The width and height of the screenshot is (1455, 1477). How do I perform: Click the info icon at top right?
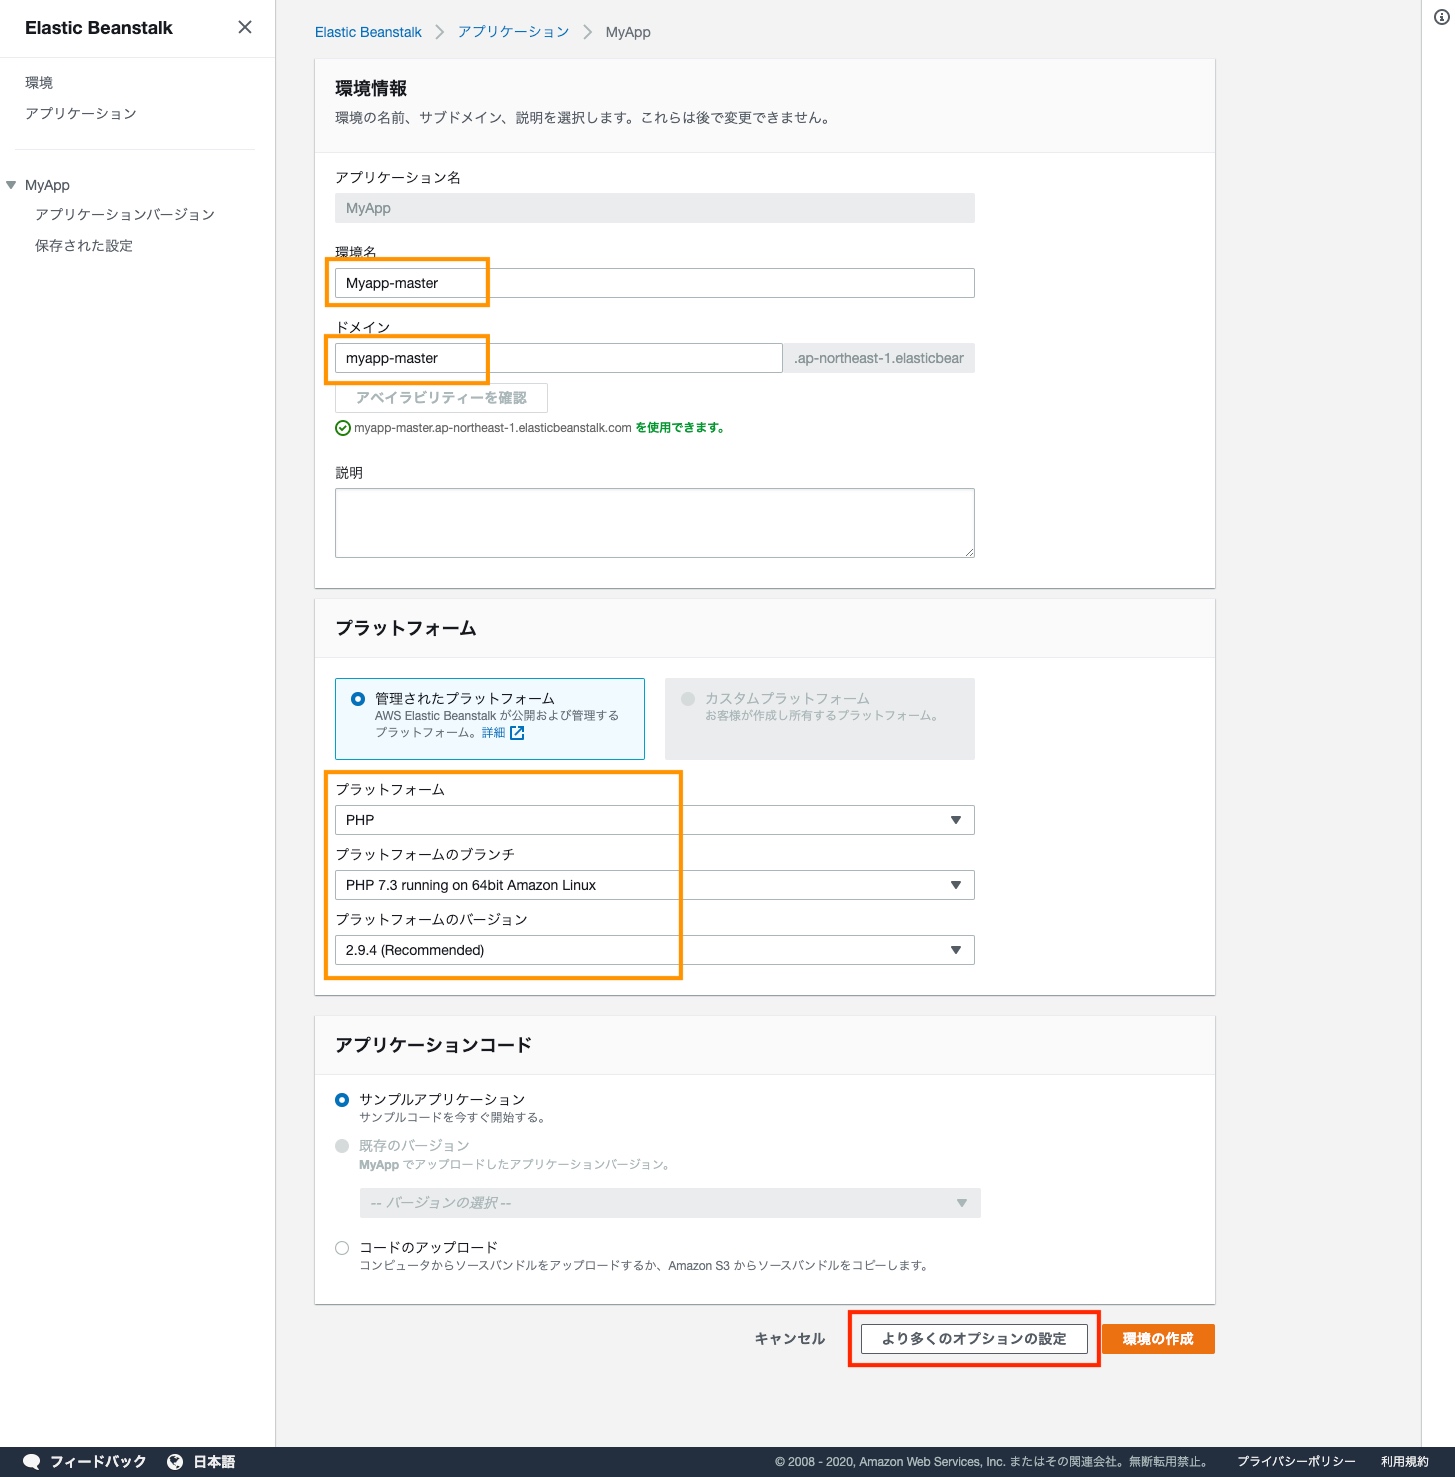point(1441,17)
